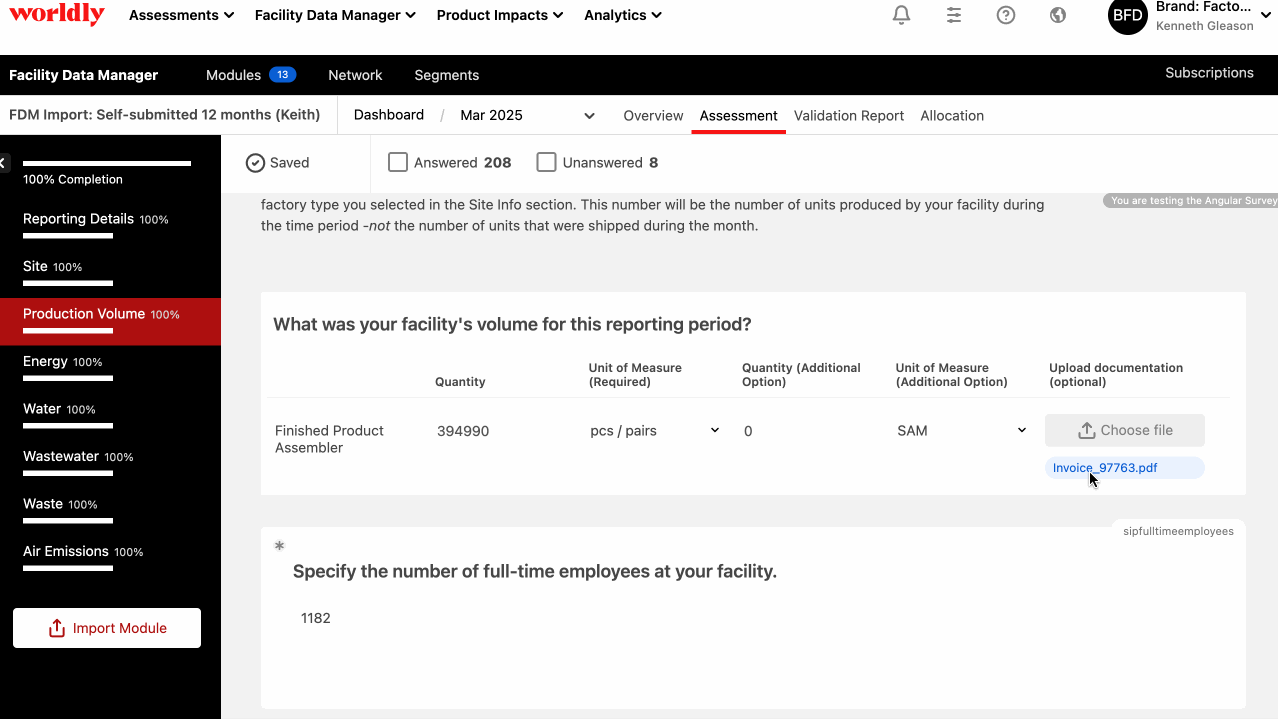Go to the Dashboard breadcrumb

pos(389,115)
